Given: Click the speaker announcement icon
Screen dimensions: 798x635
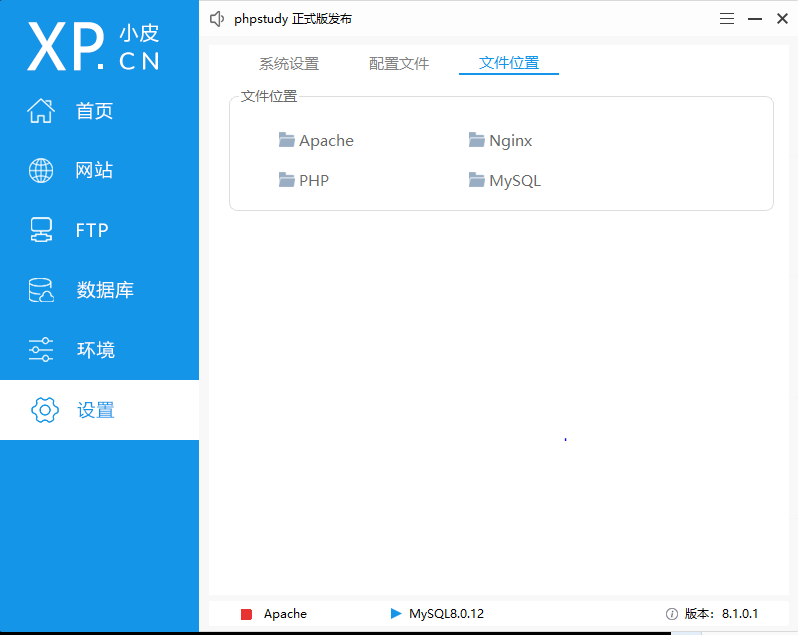Looking at the screenshot, I should [217, 19].
